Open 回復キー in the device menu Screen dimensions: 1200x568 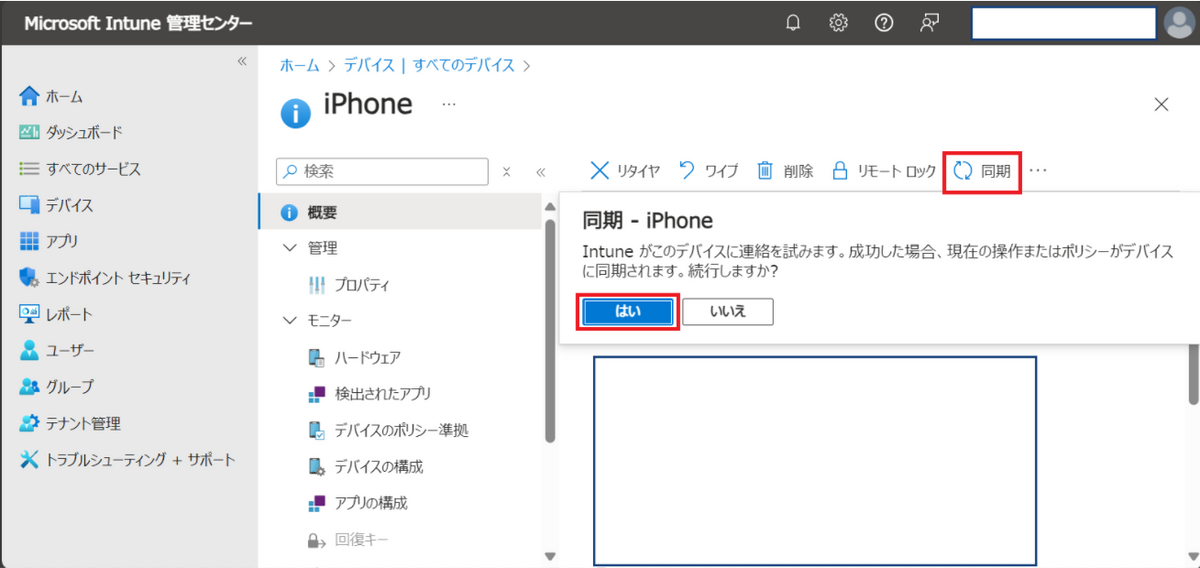[347, 540]
